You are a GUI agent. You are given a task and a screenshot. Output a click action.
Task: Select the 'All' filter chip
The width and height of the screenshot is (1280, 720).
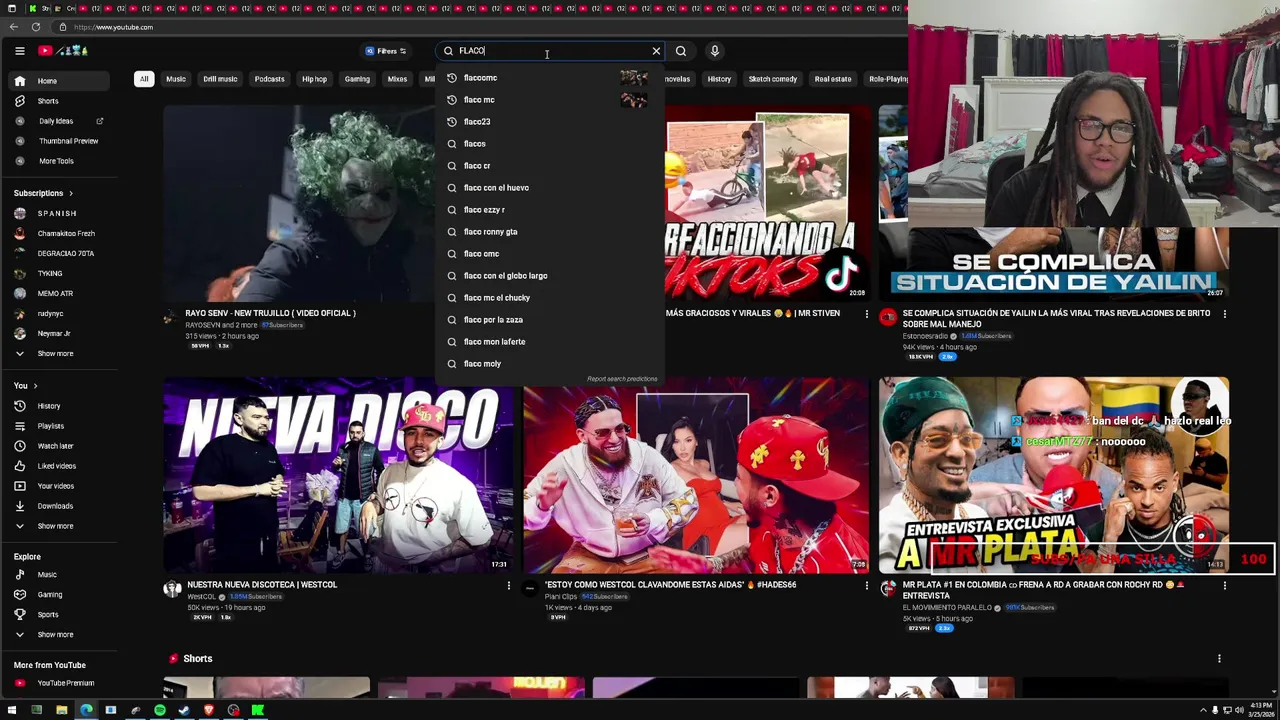(x=144, y=79)
